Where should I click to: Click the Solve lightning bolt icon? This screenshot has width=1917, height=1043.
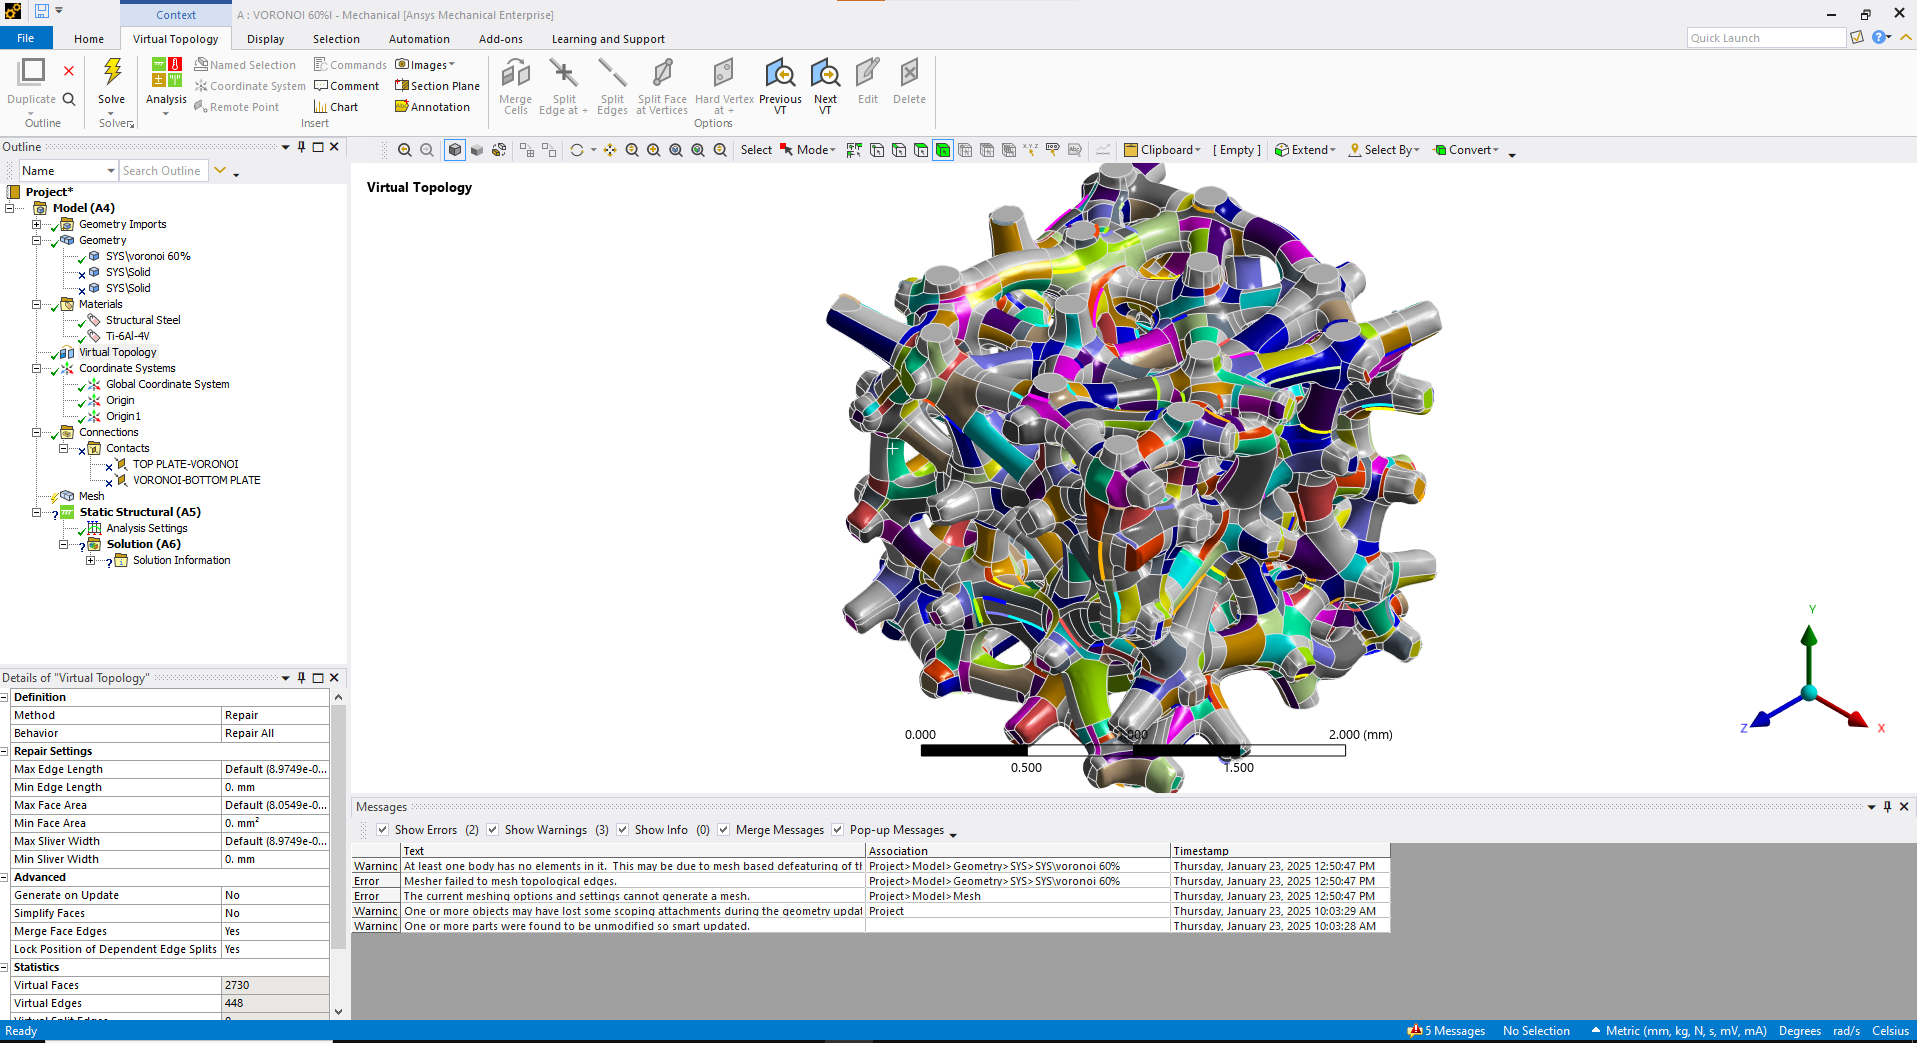tap(112, 72)
